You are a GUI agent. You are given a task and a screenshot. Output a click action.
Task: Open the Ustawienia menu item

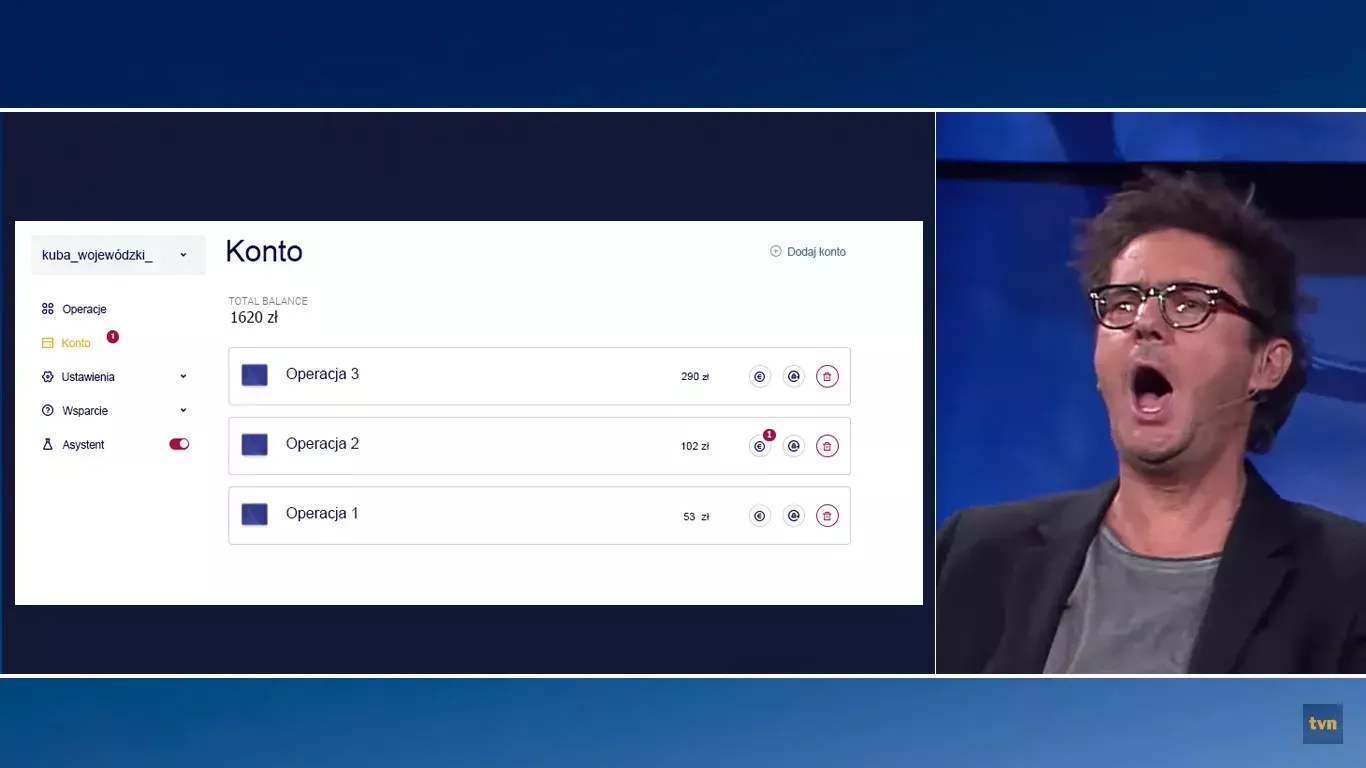pos(88,377)
